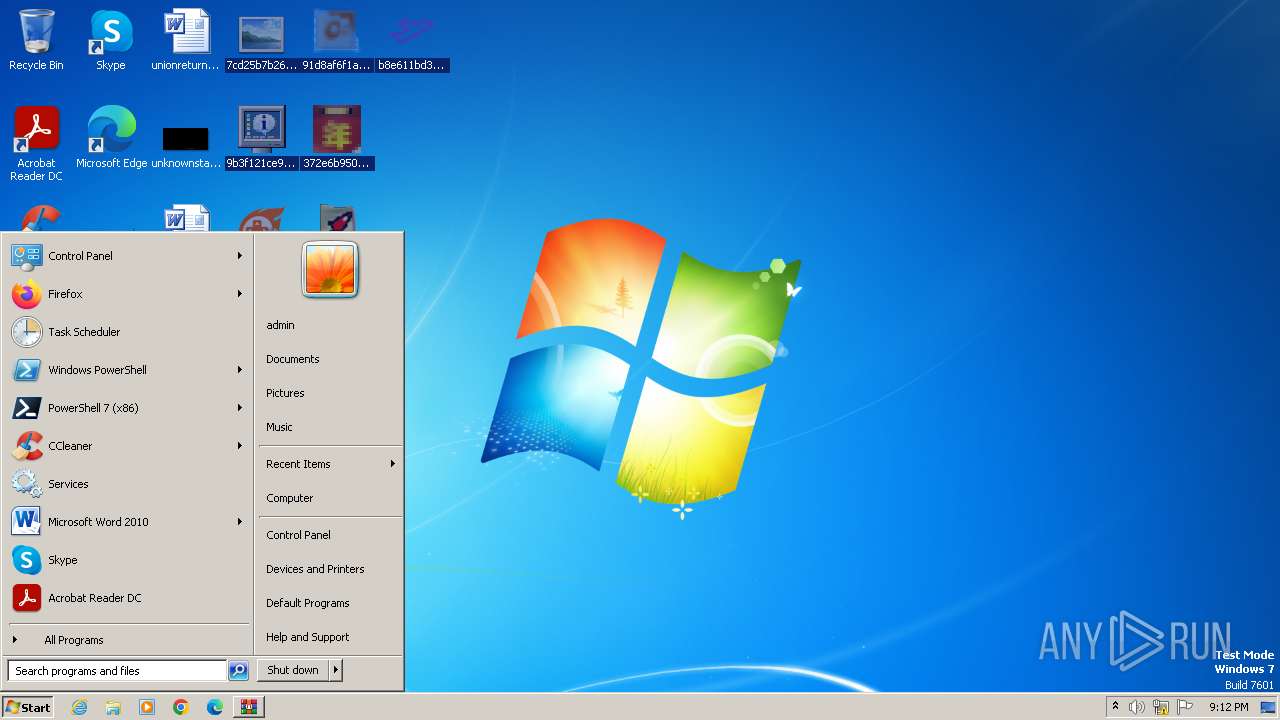This screenshot has height=720, width=1280.
Task: Expand the Firefox jump list arrow
Action: click(x=240, y=294)
